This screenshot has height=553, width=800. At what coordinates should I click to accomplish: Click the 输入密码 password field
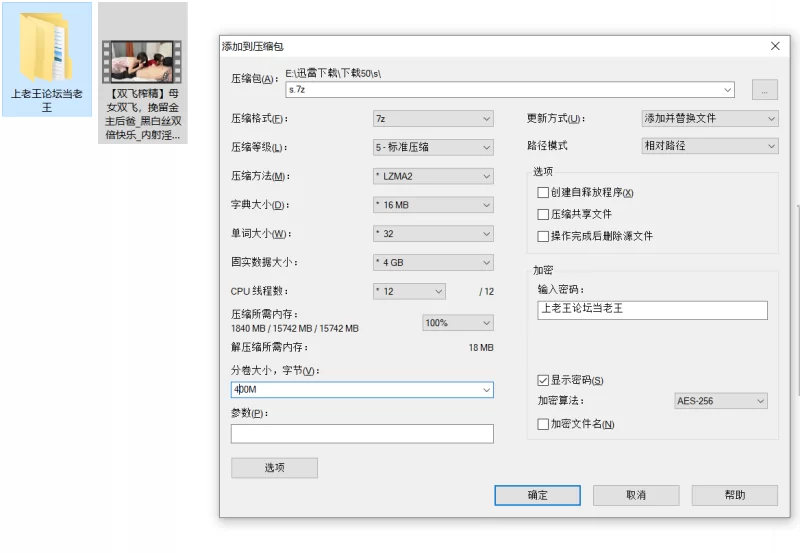click(652, 310)
